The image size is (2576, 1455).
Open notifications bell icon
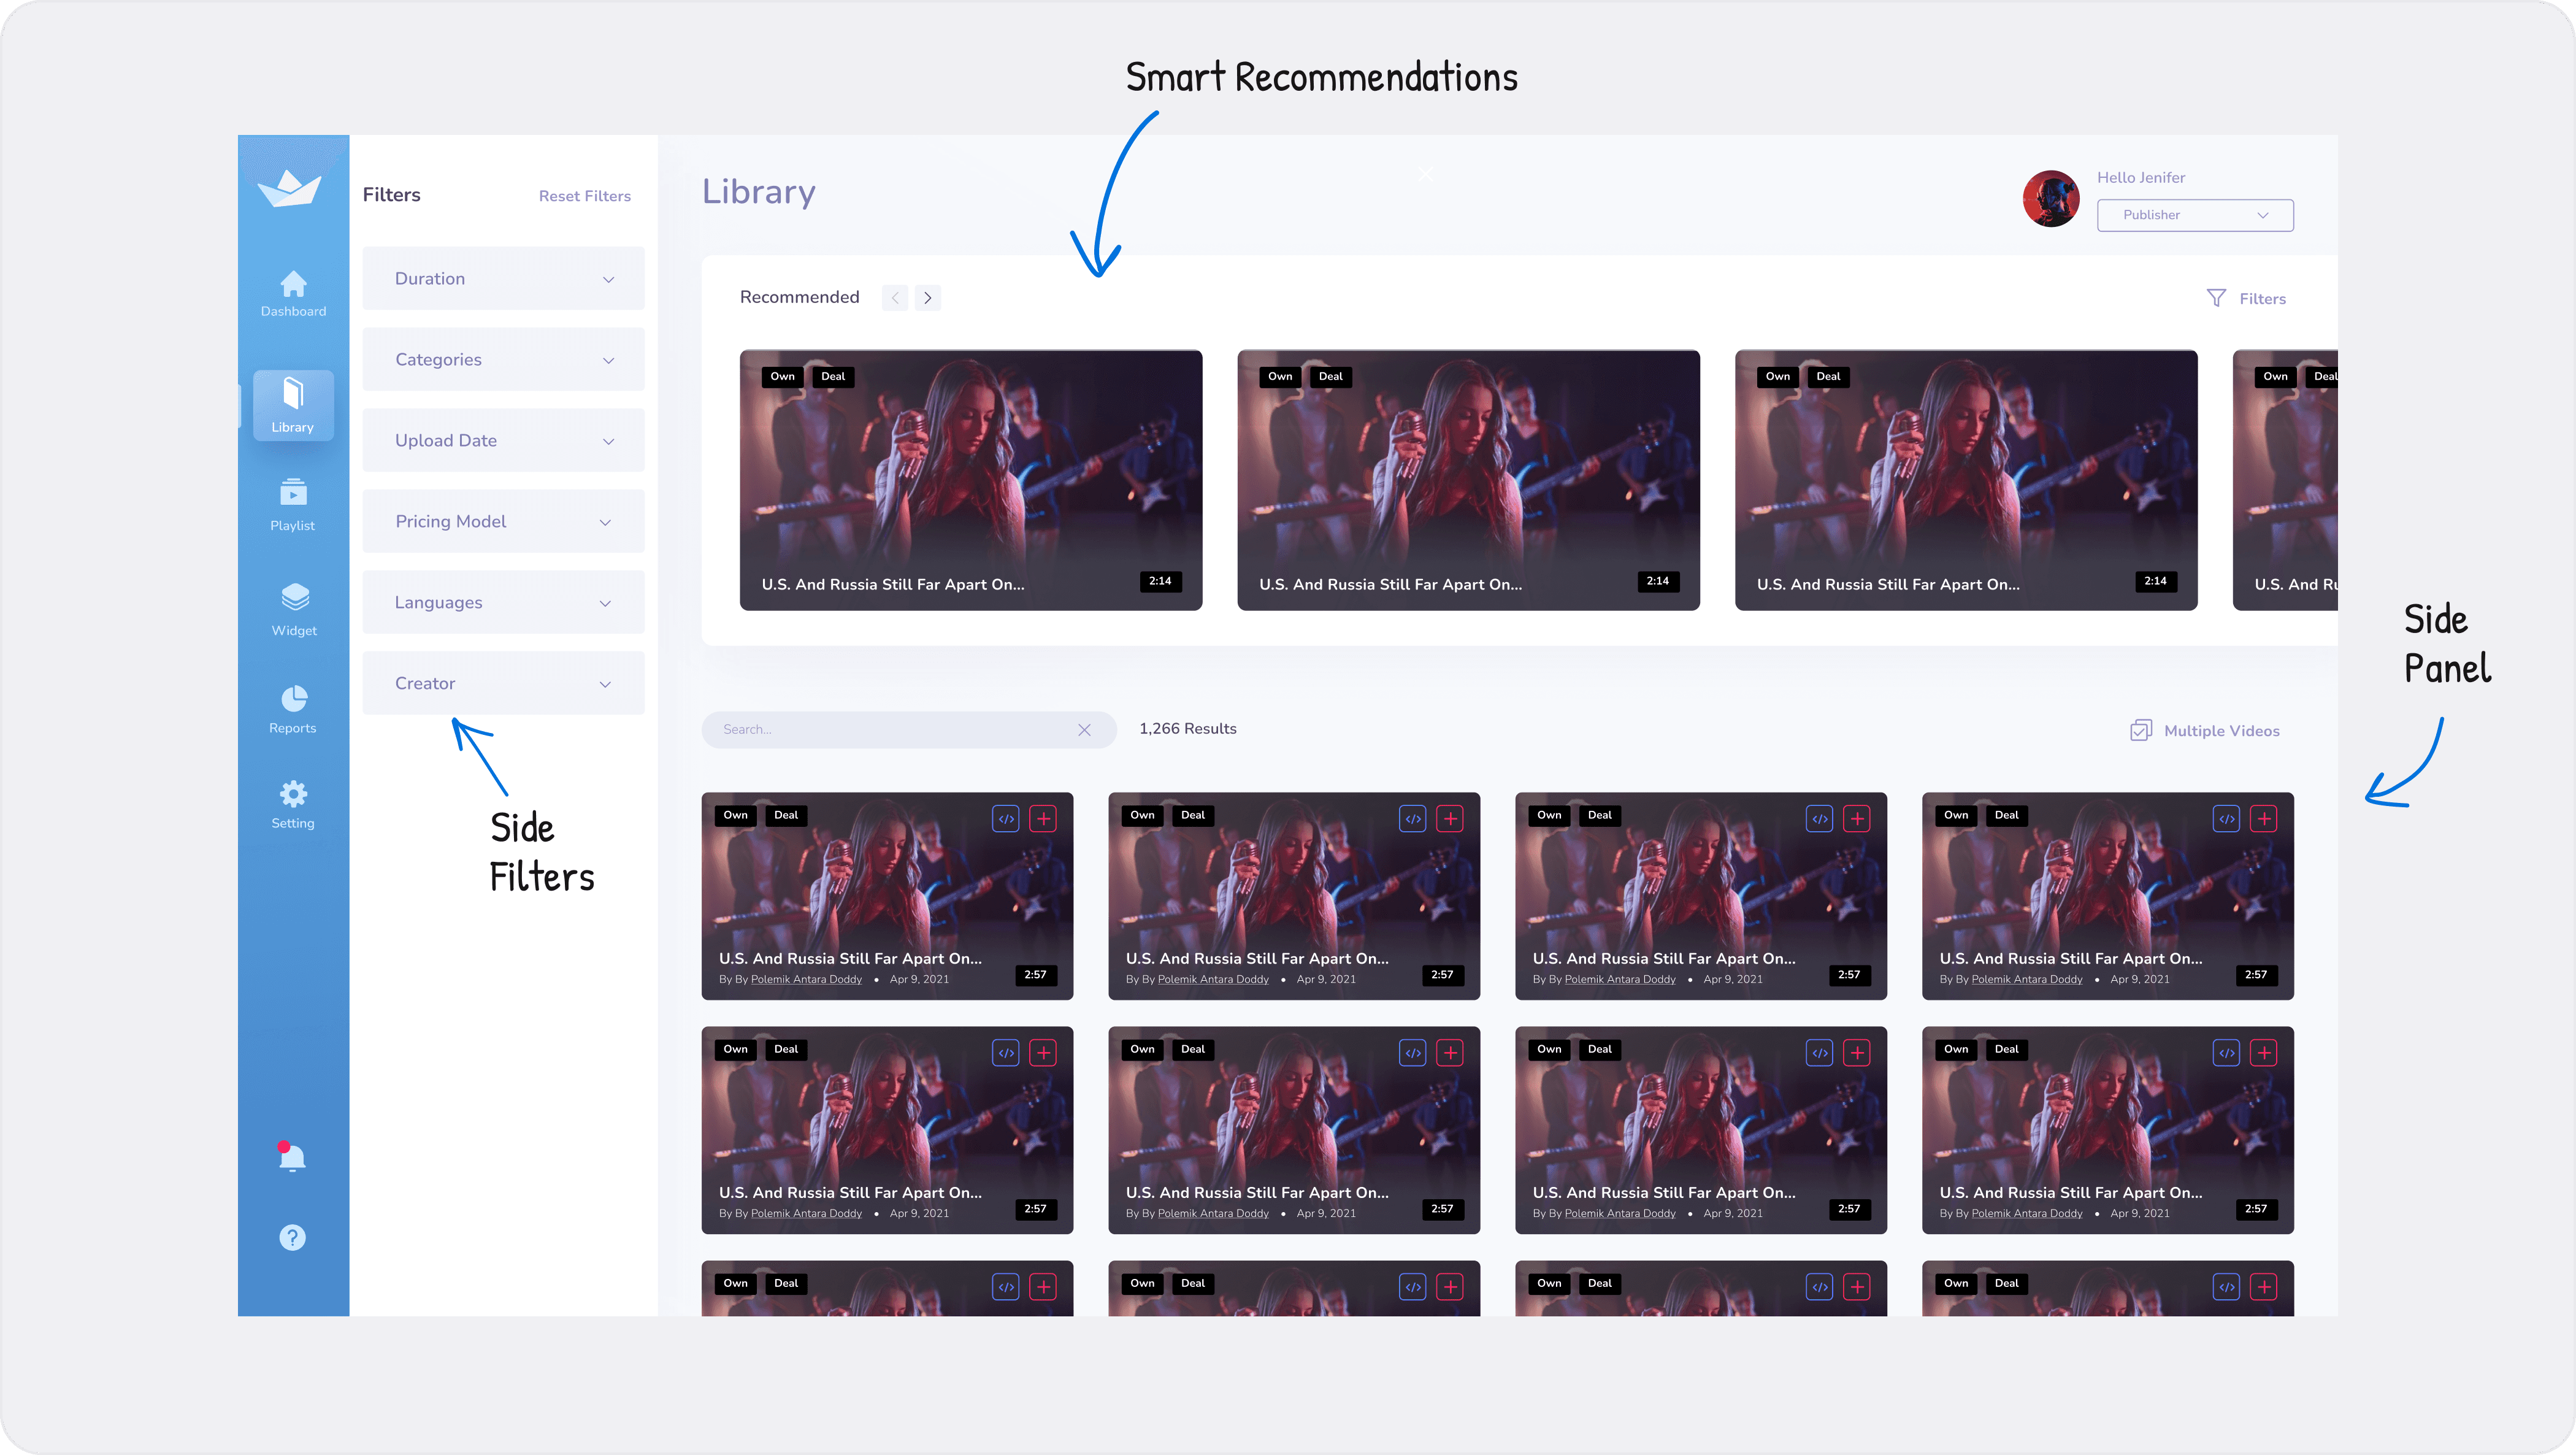pyautogui.click(x=292, y=1158)
